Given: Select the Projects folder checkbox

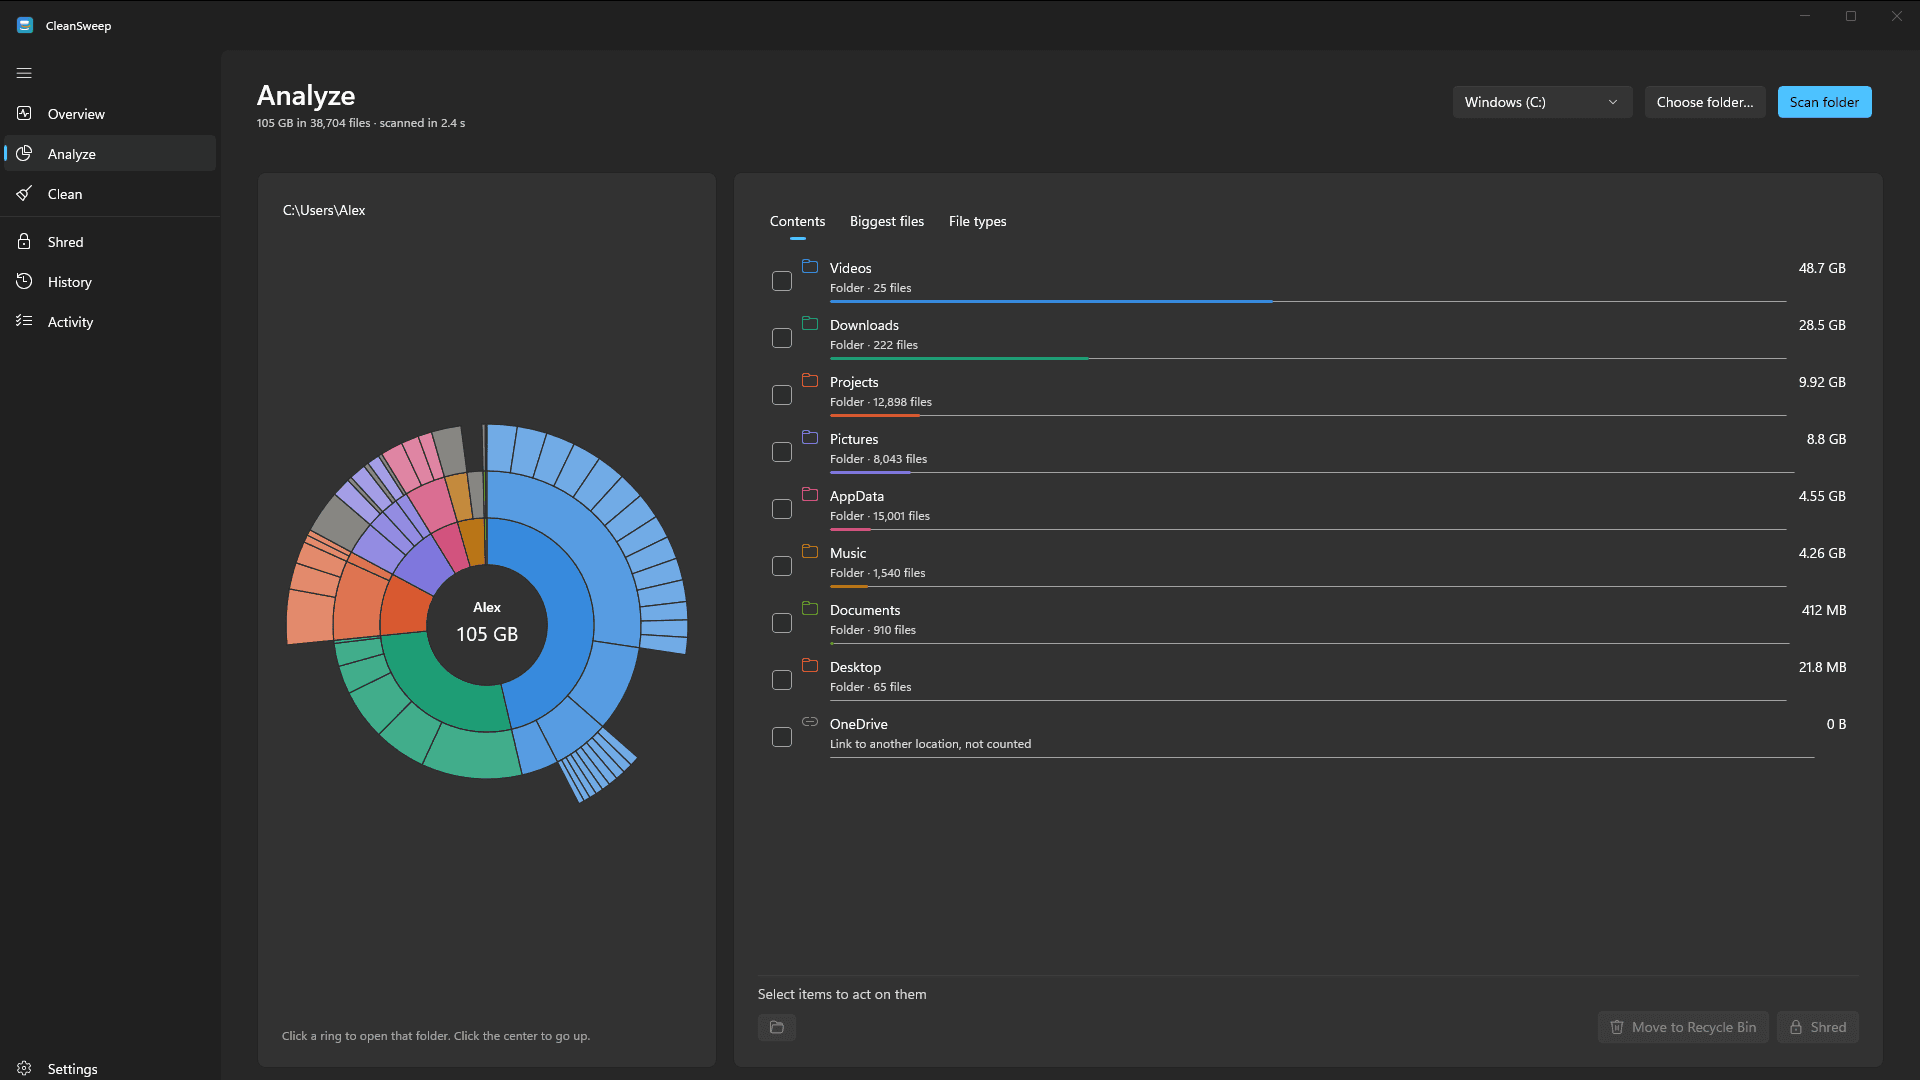Looking at the screenshot, I should (782, 395).
